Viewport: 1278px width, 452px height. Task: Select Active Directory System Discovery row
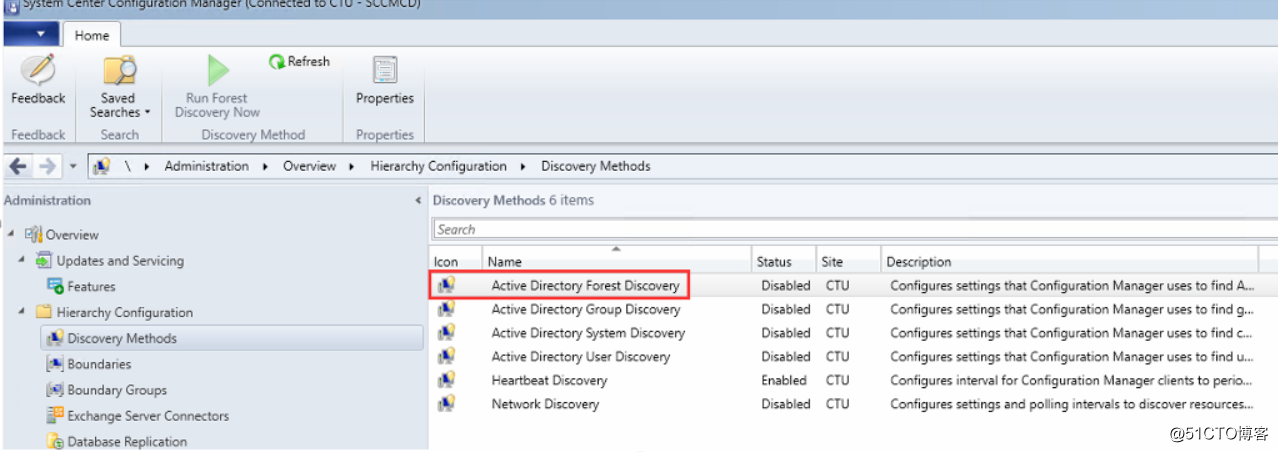(x=855, y=333)
